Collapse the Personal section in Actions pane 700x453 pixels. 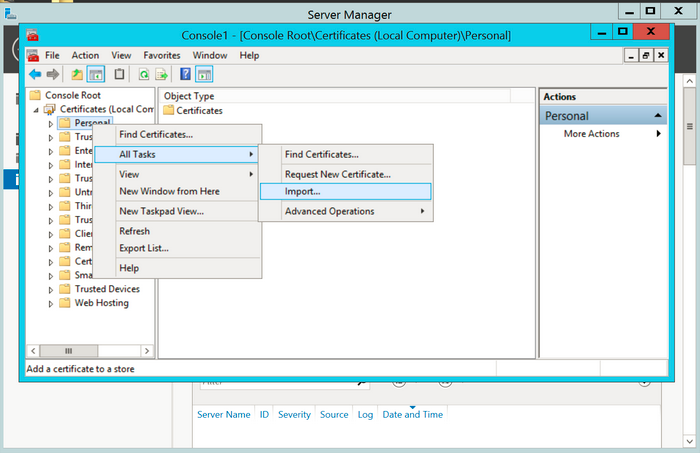(658, 116)
